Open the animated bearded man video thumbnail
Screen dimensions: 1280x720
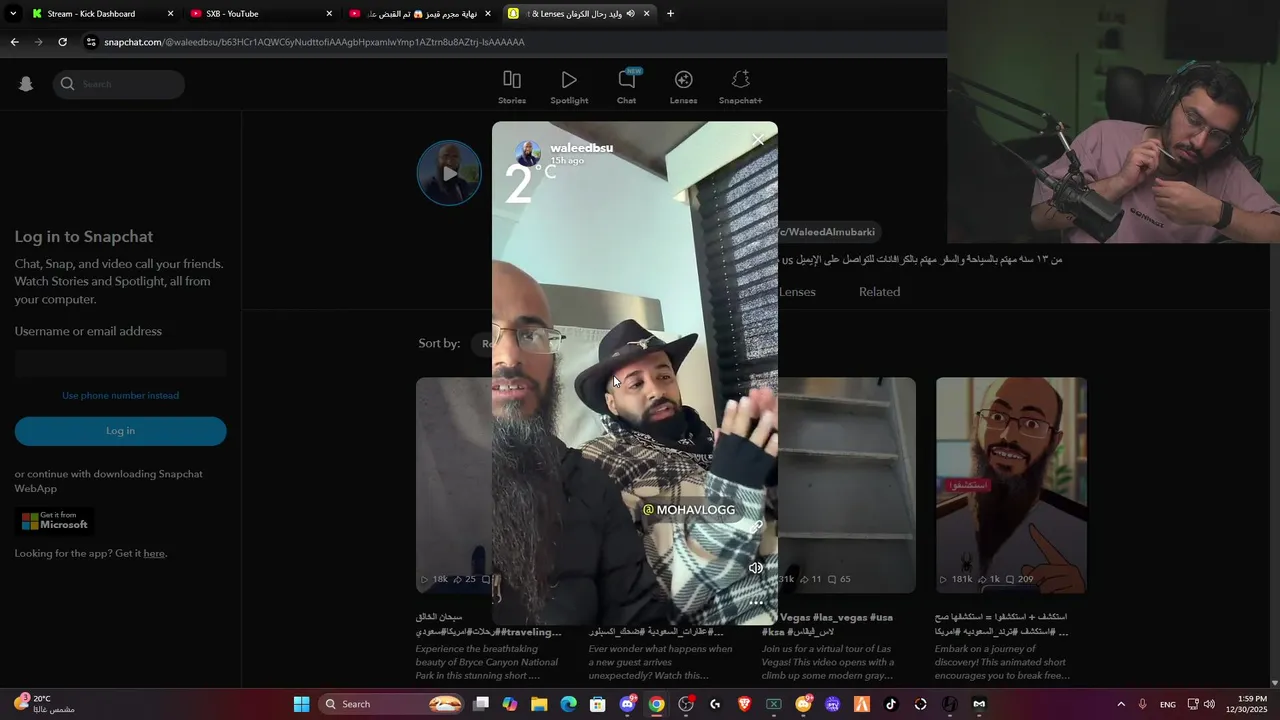(1011, 485)
